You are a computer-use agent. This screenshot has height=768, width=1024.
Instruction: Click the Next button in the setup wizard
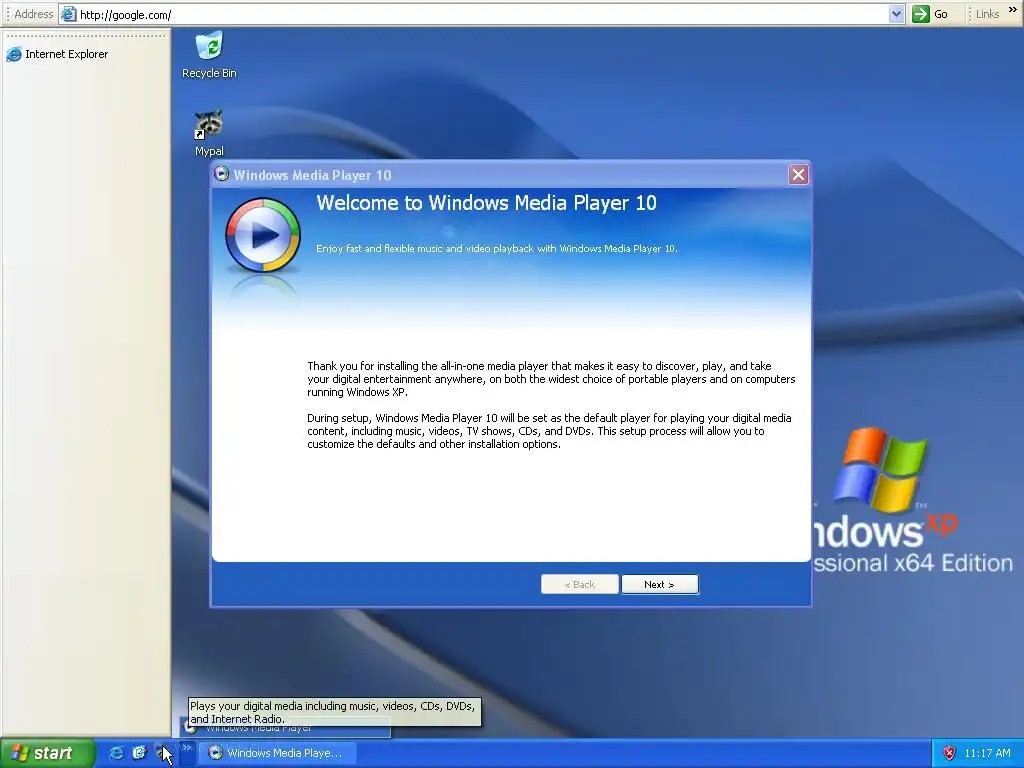[x=660, y=584]
